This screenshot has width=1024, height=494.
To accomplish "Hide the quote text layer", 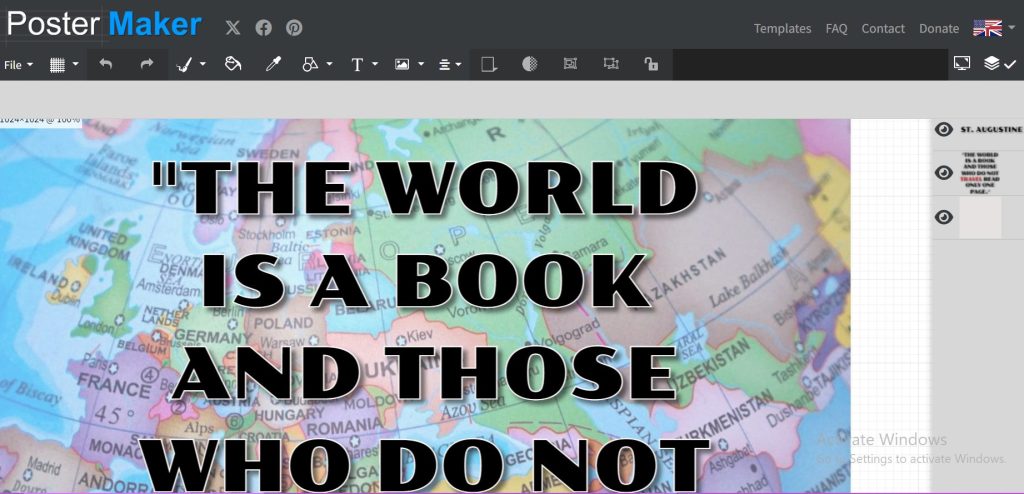I will point(944,173).
